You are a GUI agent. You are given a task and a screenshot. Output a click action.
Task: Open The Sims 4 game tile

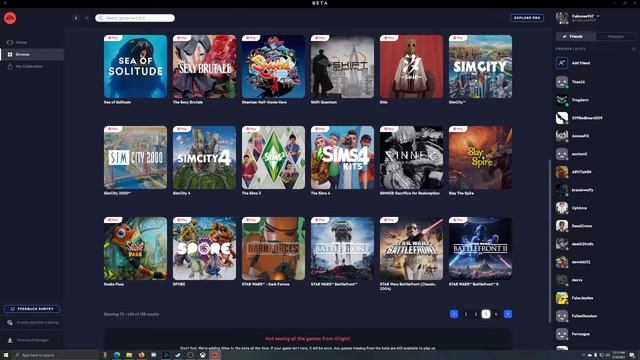(x=342, y=158)
